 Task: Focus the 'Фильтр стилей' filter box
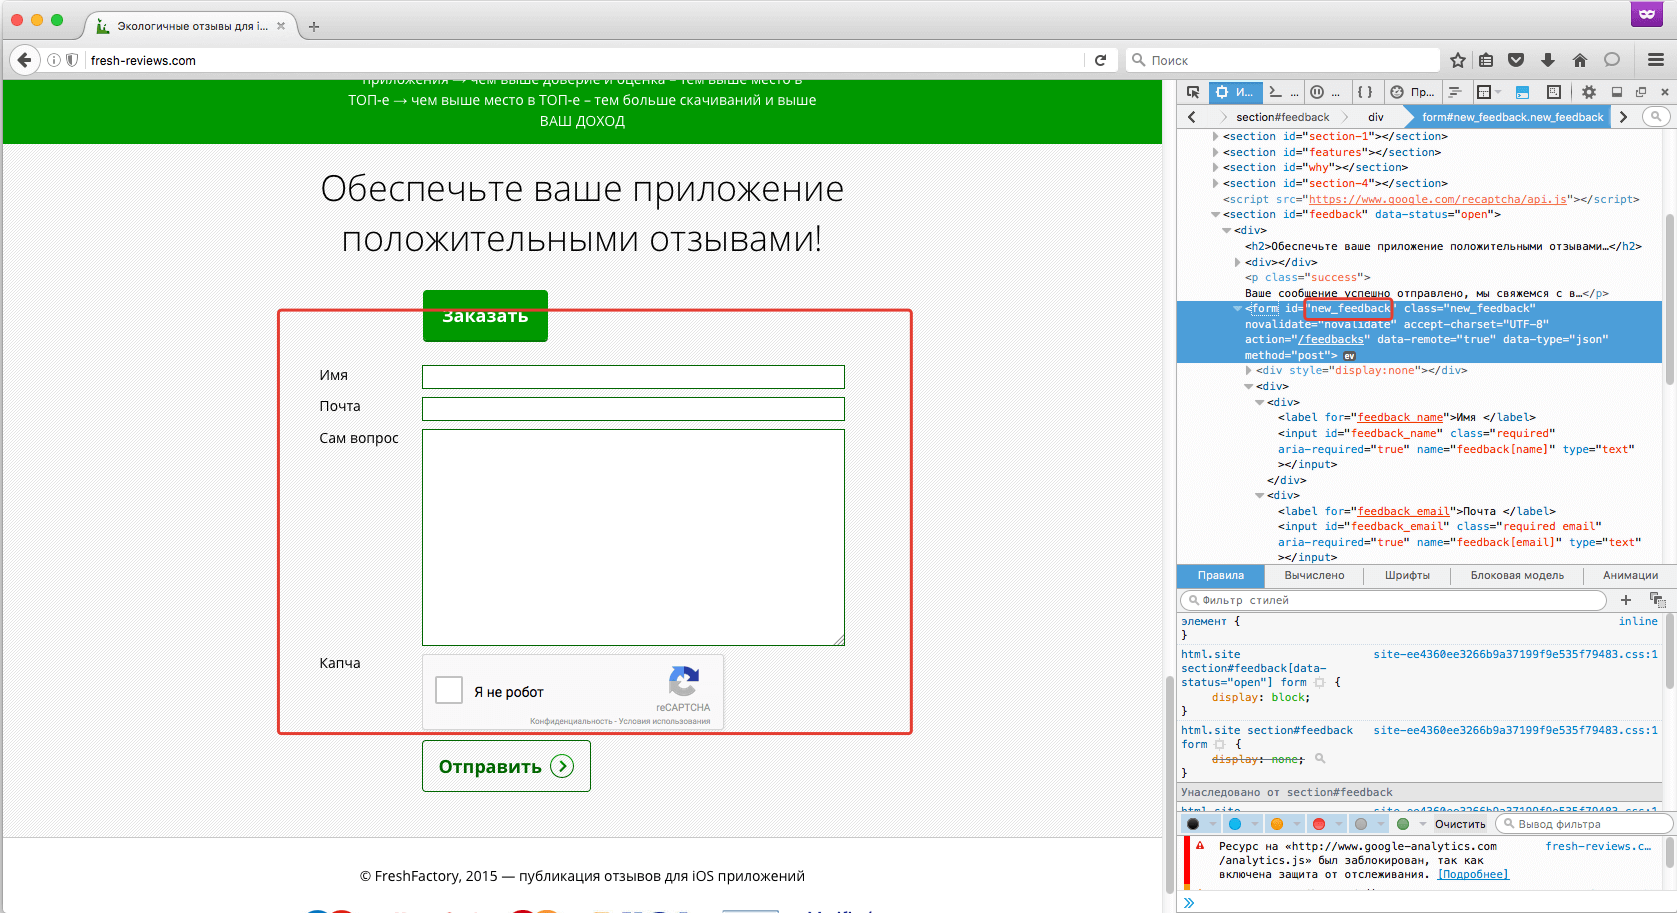pos(1394,600)
